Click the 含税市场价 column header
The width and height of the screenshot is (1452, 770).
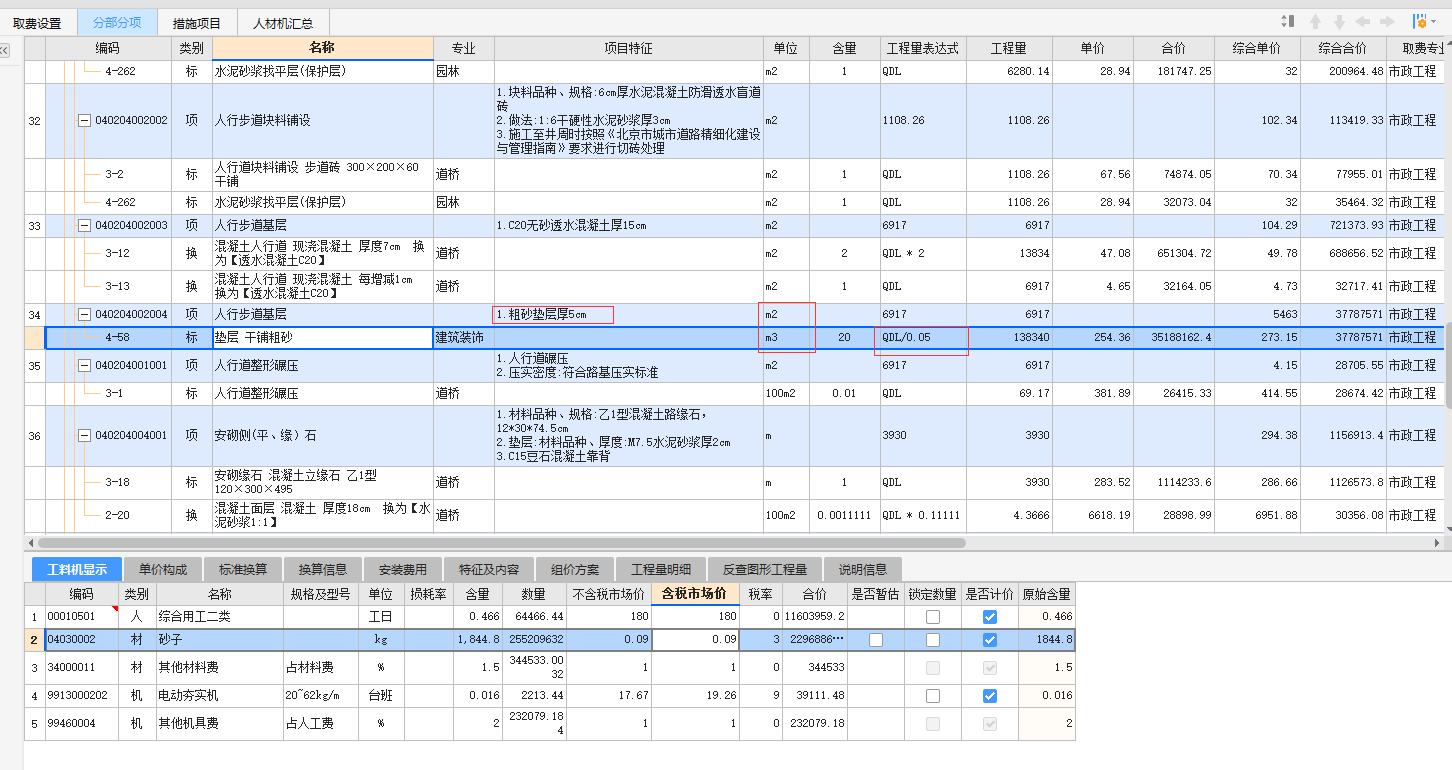click(x=694, y=594)
